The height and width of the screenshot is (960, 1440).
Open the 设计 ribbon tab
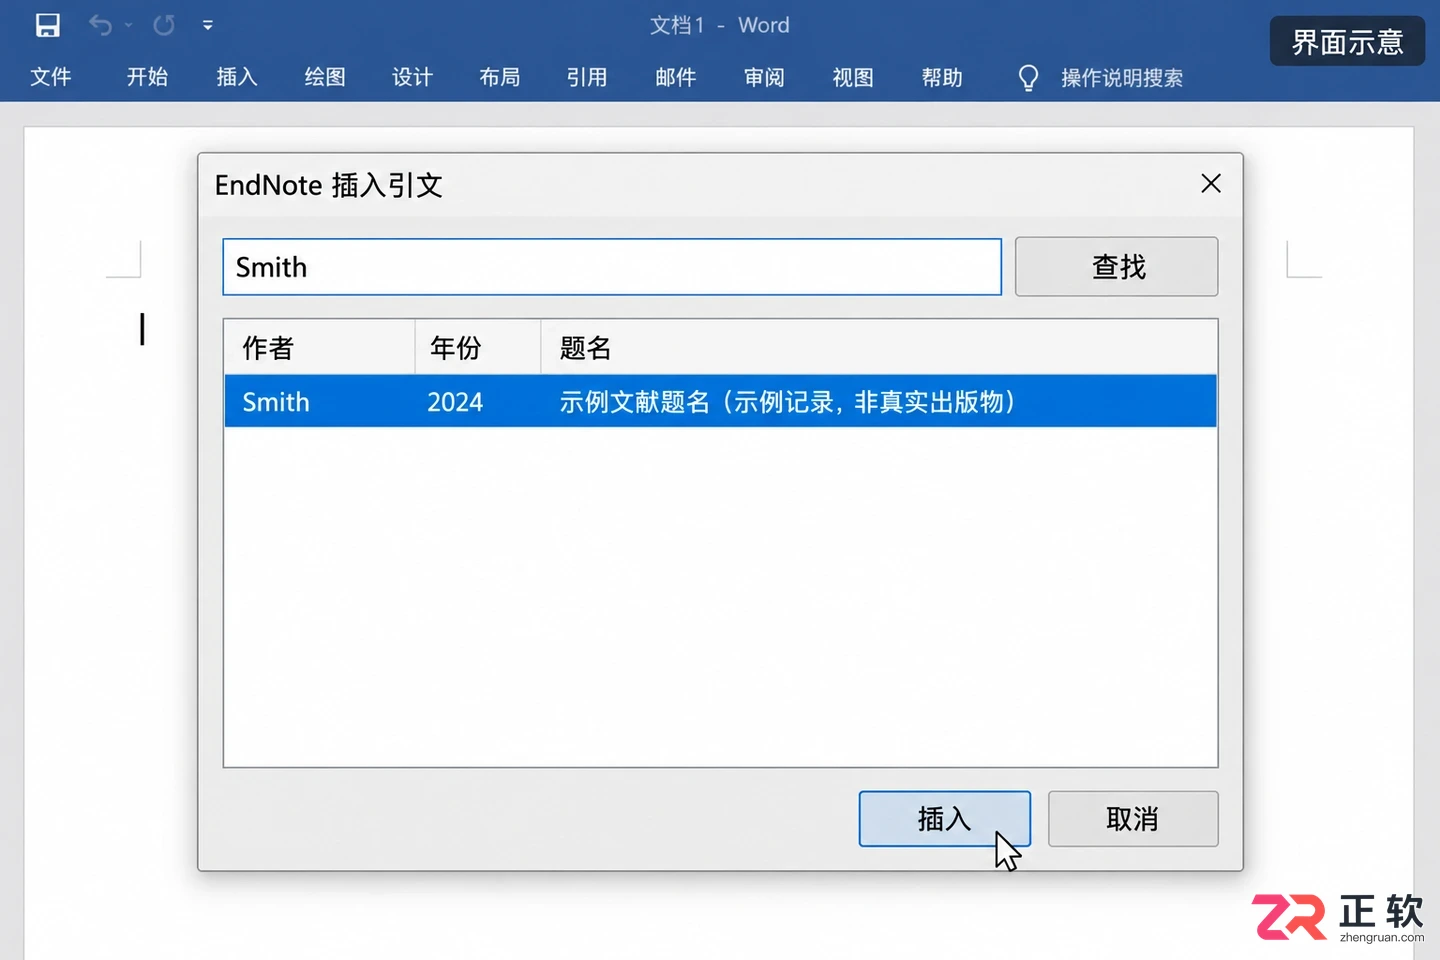412,78
